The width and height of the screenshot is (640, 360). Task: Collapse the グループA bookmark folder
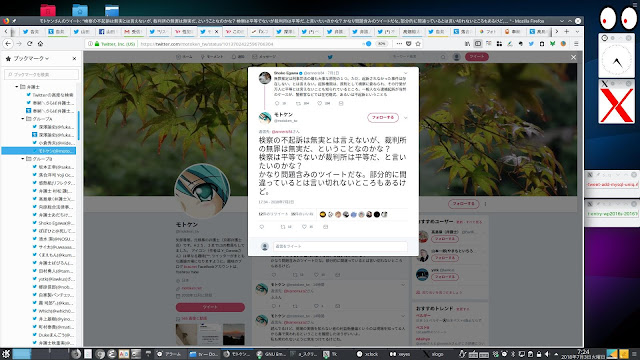(23, 119)
